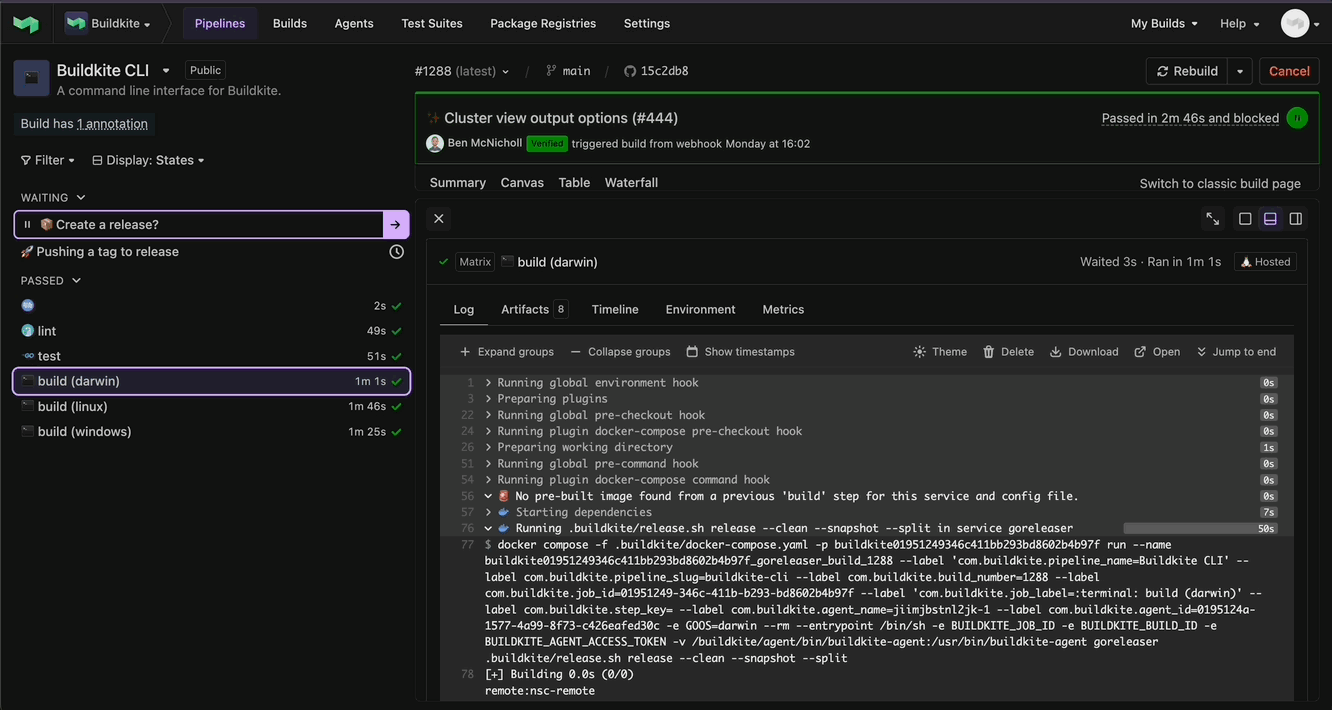Open the Agents menu item
Image resolution: width=1332 pixels, height=710 pixels.
(354, 23)
